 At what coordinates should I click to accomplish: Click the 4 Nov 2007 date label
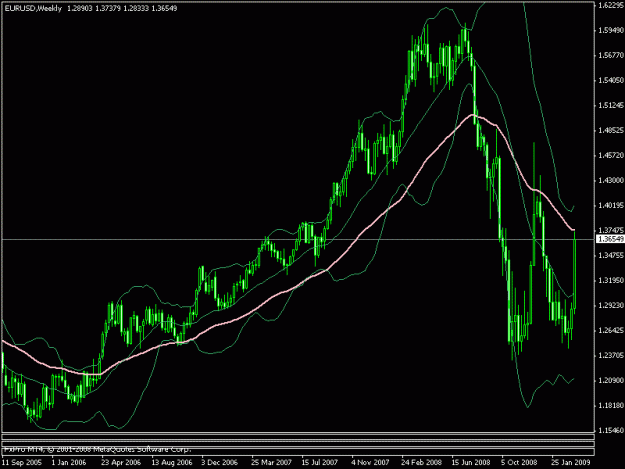tap(370, 463)
